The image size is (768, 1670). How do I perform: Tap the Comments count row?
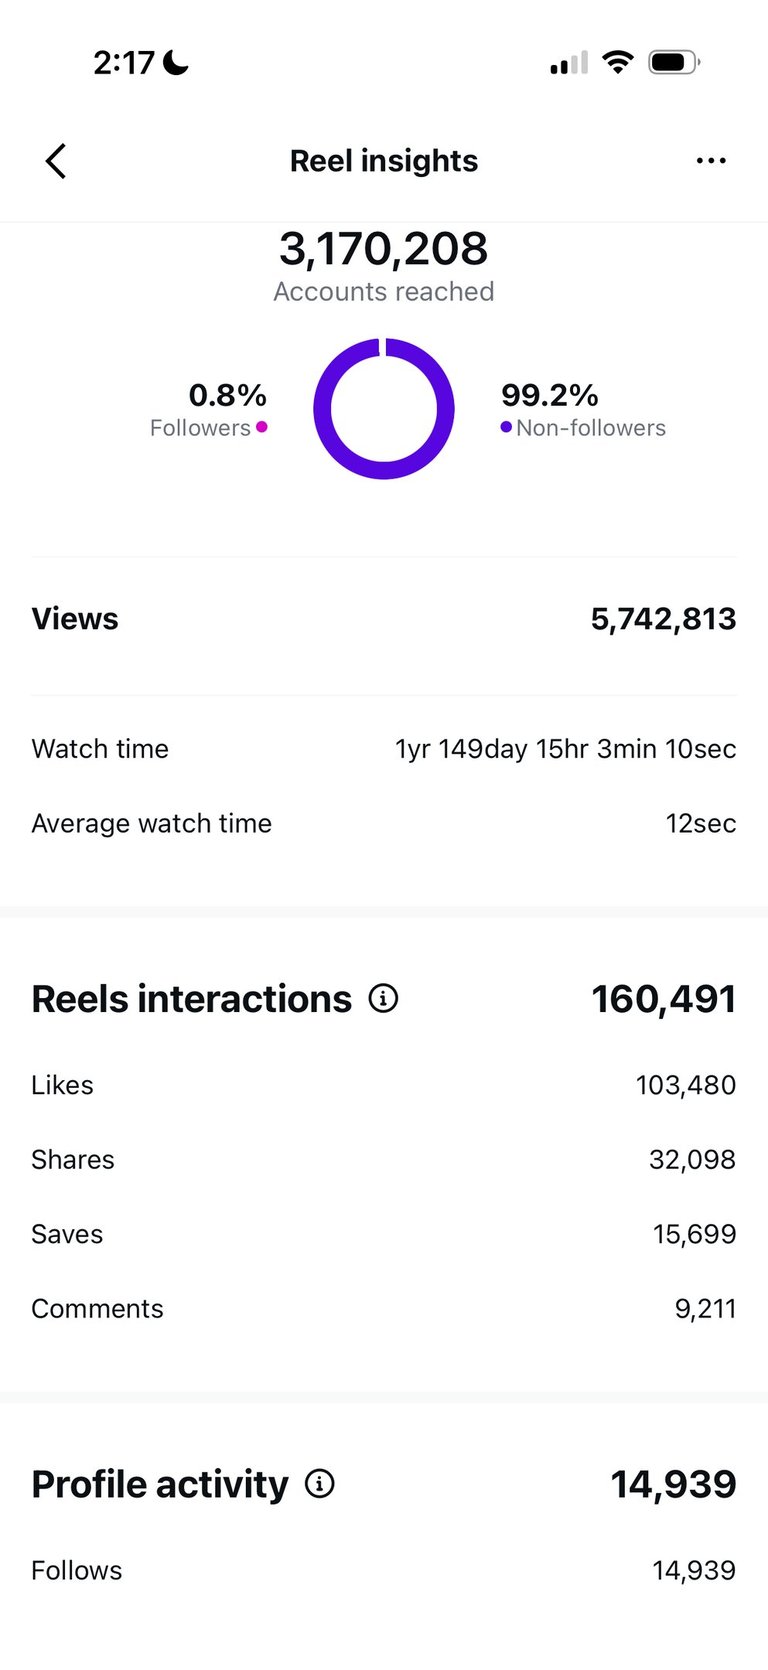tap(384, 1308)
